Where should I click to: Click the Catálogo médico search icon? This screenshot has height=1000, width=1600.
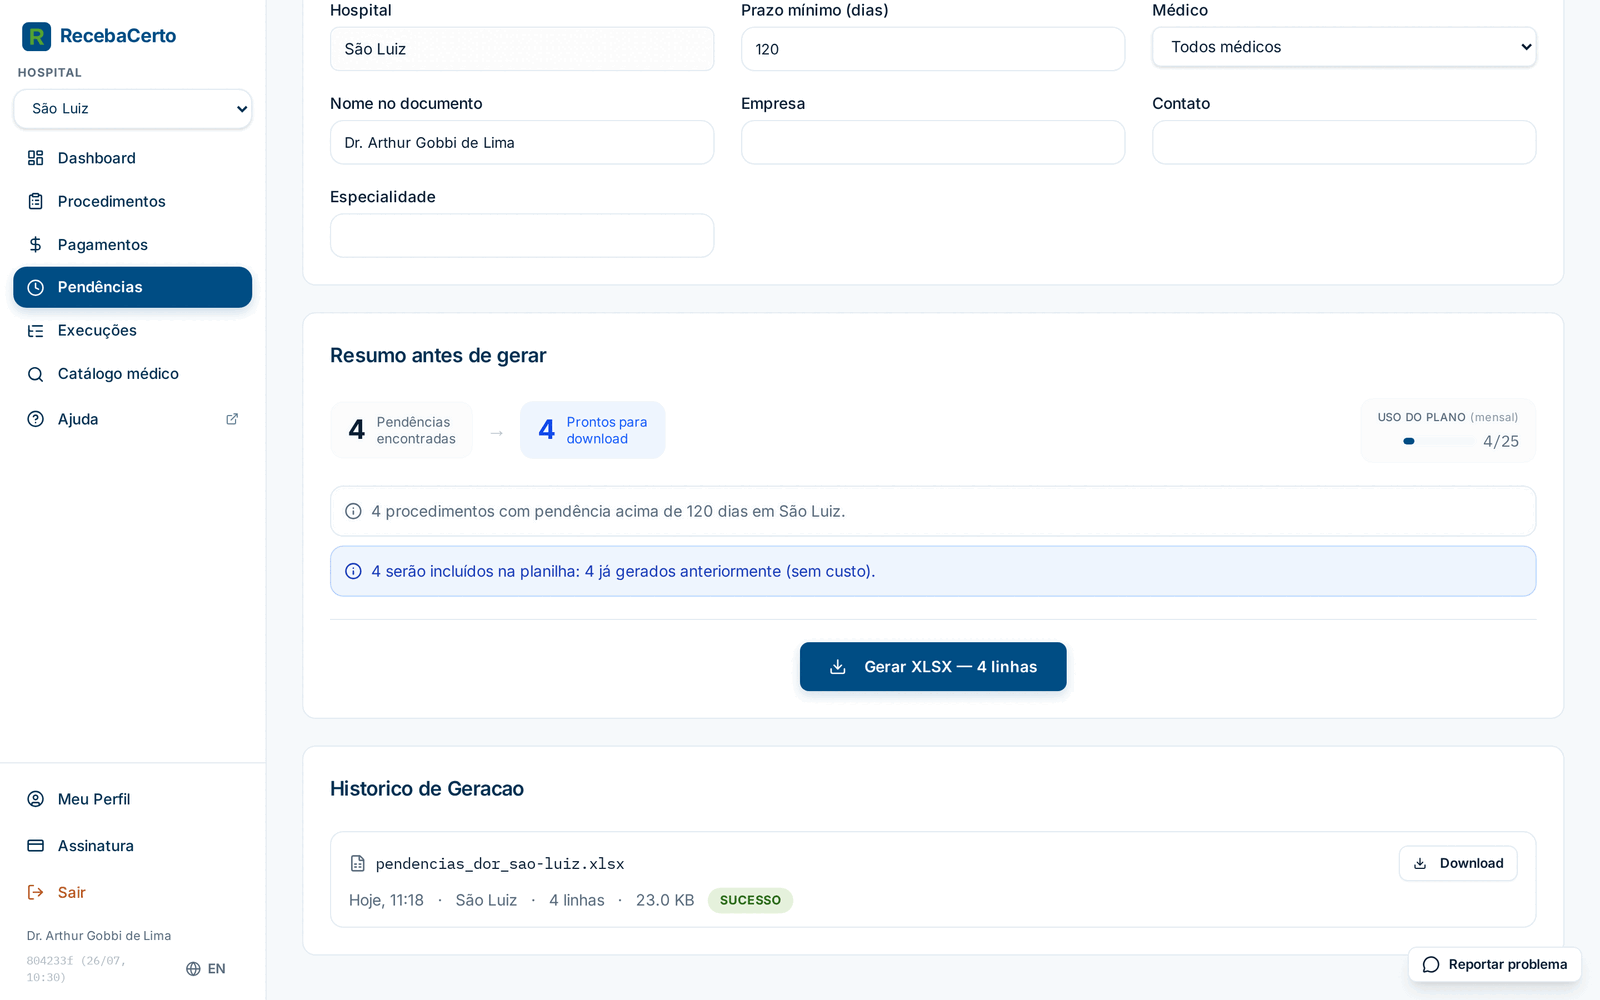(36, 374)
